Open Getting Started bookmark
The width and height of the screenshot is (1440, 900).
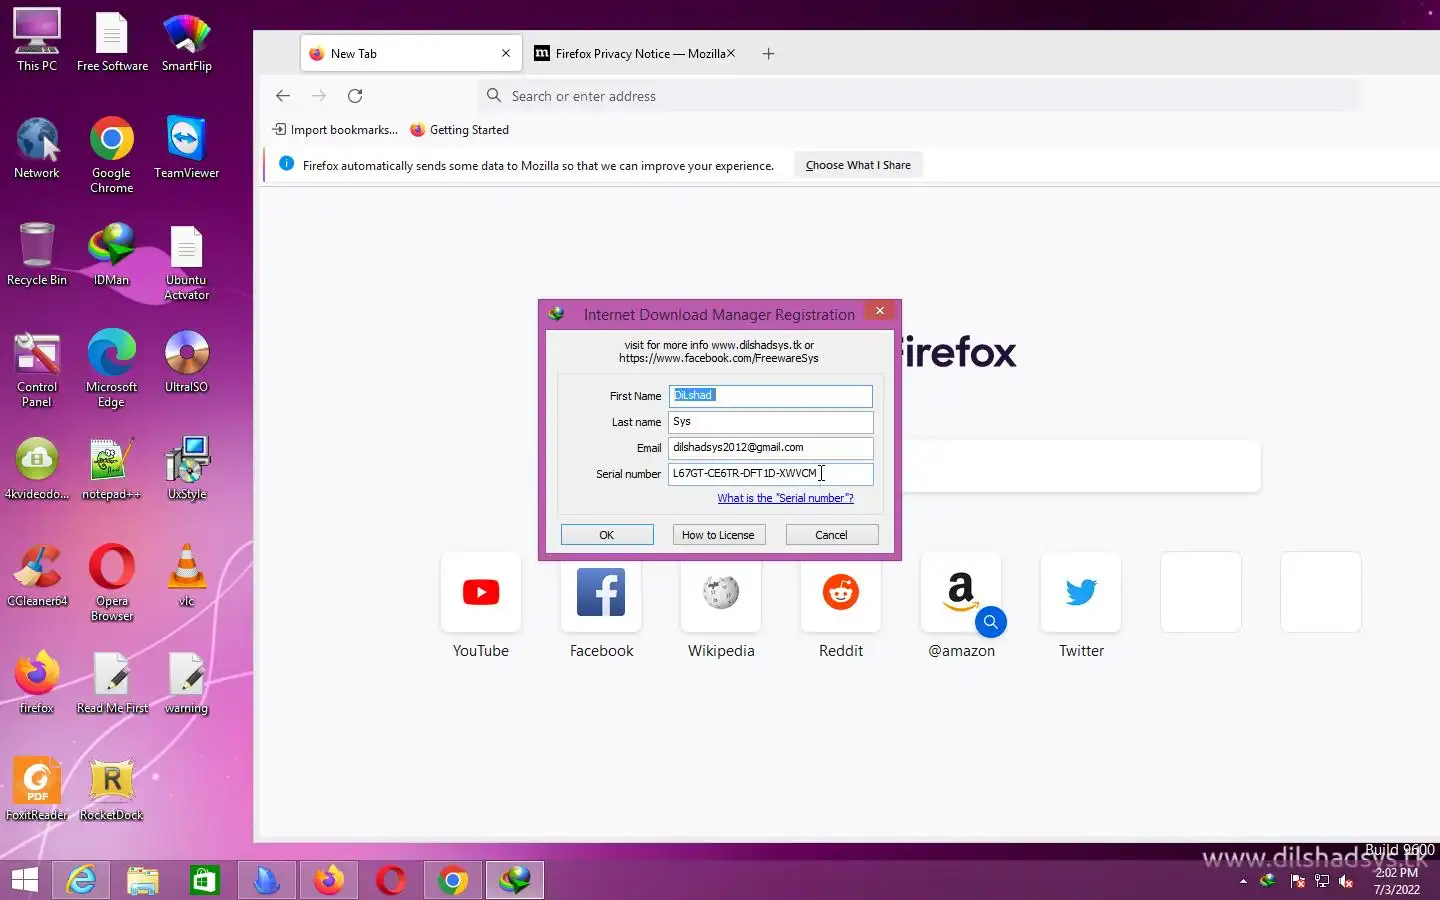point(460,130)
